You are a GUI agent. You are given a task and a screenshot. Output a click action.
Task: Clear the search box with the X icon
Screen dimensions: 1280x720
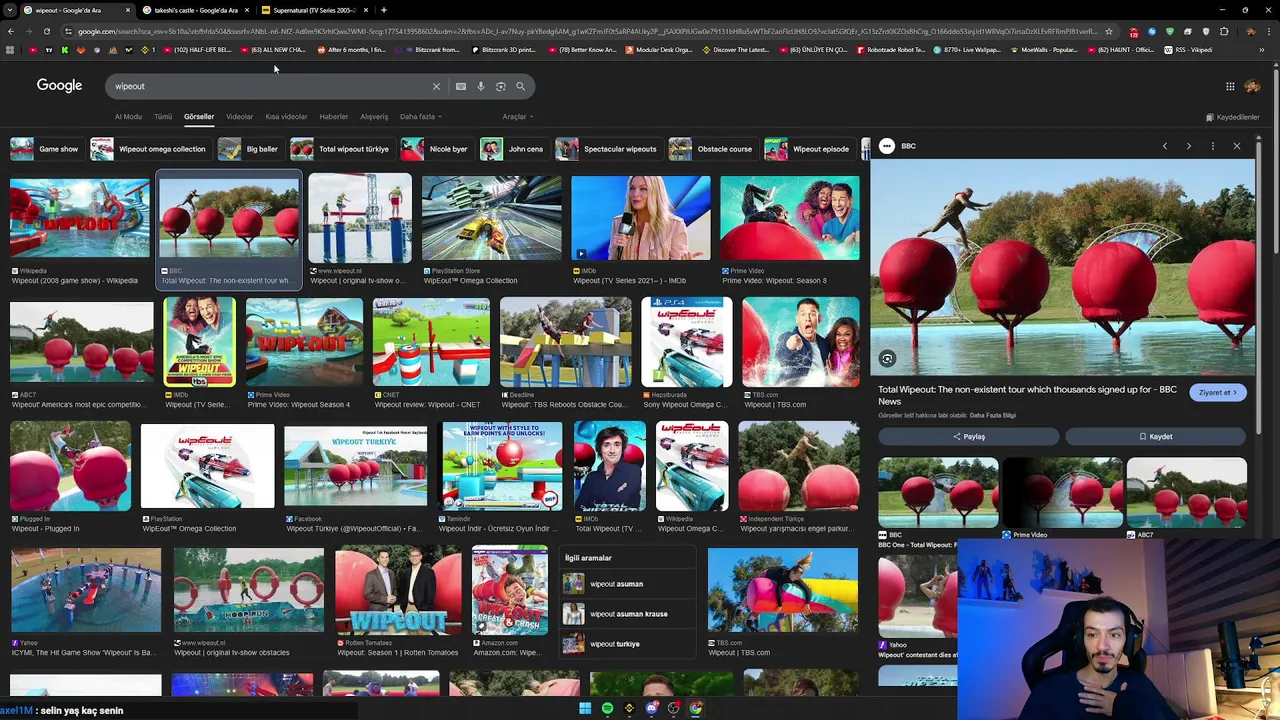coord(436,86)
